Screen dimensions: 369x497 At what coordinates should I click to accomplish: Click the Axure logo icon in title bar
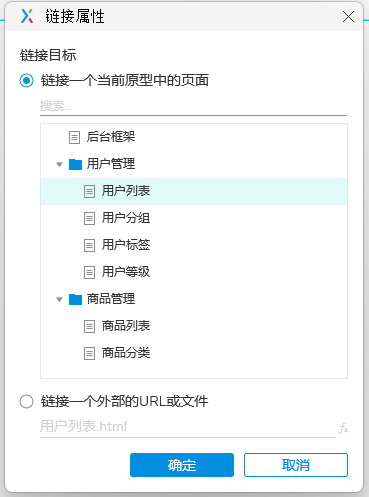coord(27,16)
